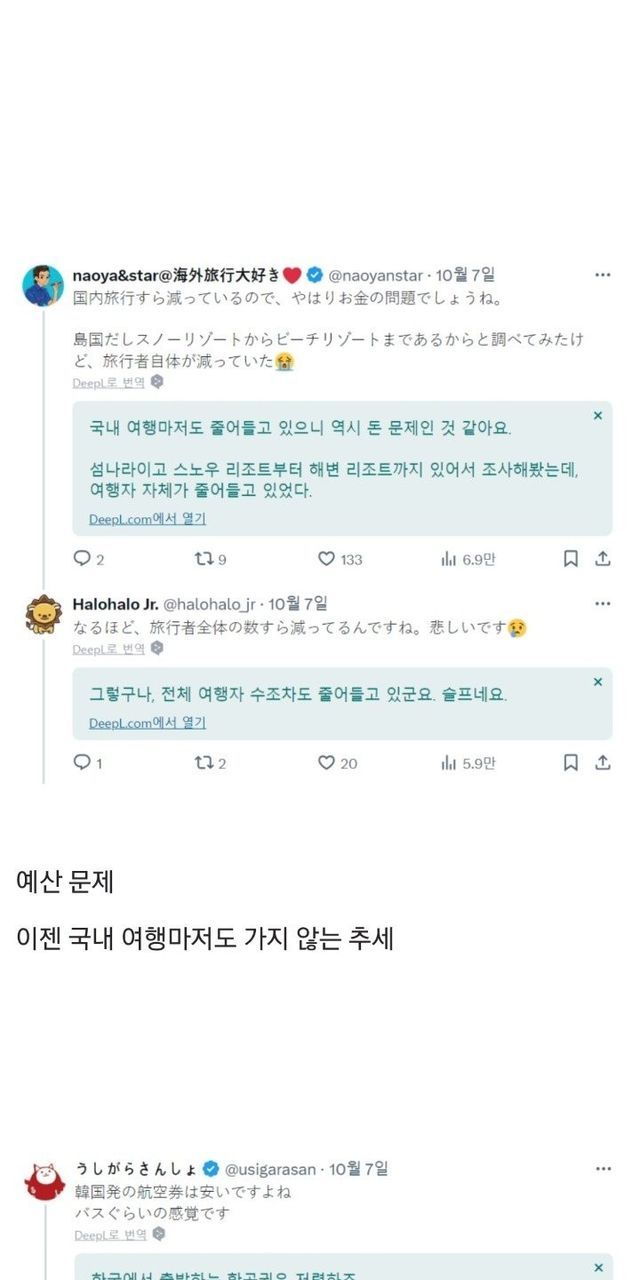Viewport: 640px width, 1280px height.
Task: Open more options for usigarasan's tweet
Action: [x=602, y=1169]
